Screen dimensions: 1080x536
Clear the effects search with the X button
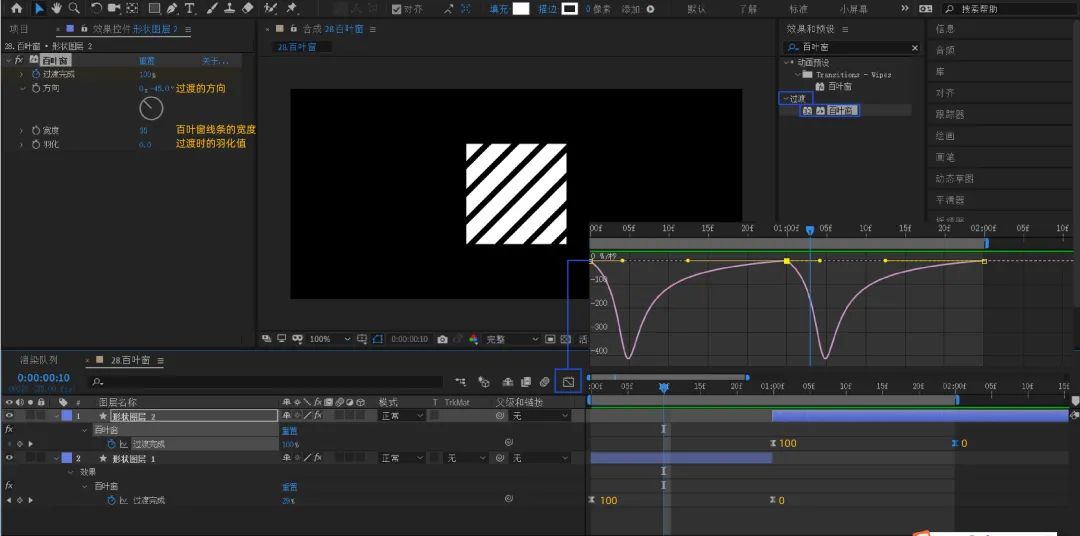coord(915,48)
